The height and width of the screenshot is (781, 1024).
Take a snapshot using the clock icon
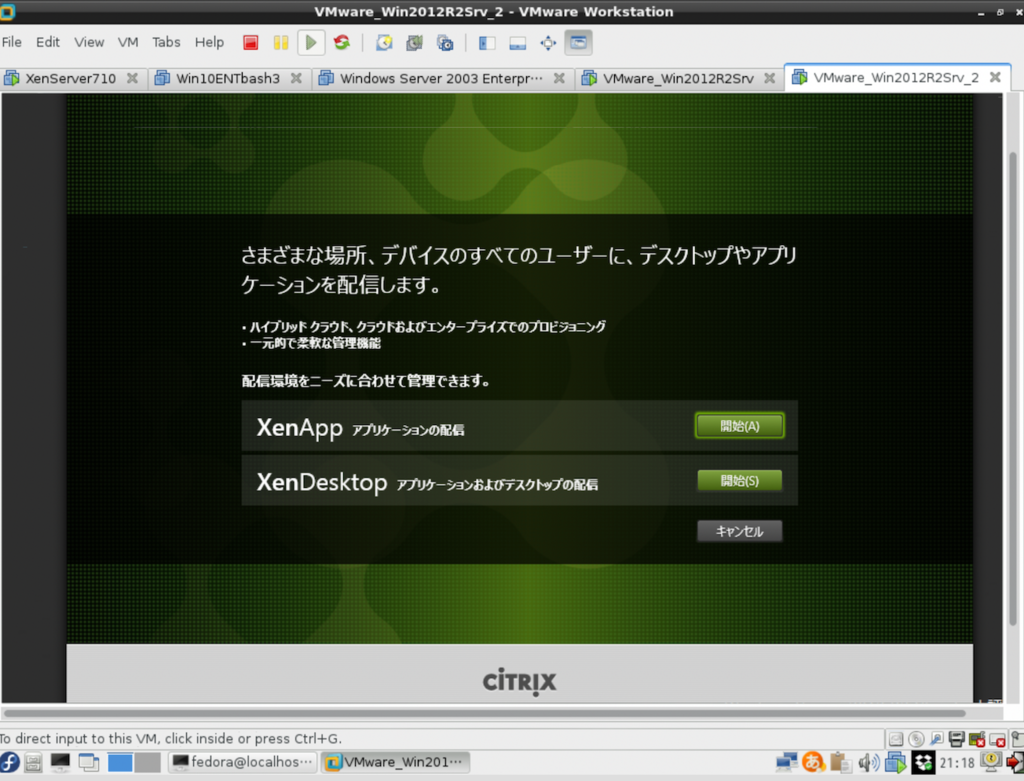click(384, 43)
